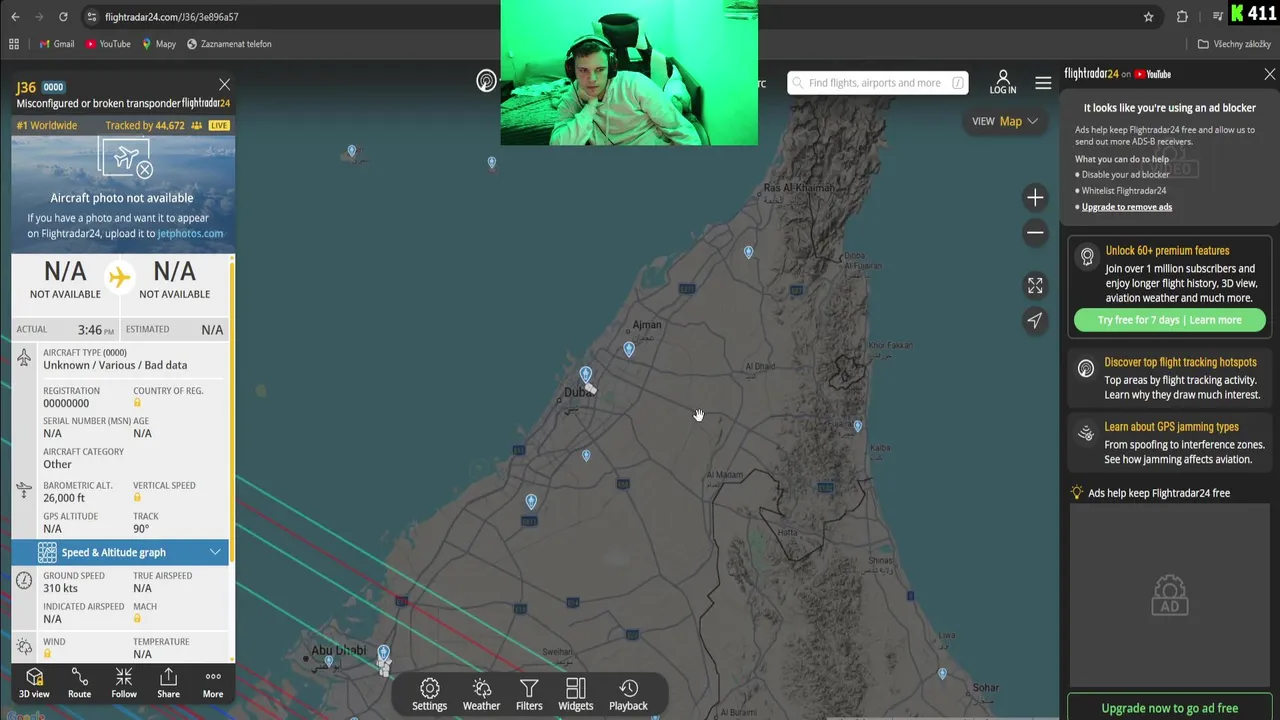Close the ad blocker notice panel
This screenshot has height=720, width=1280.
[1270, 74]
